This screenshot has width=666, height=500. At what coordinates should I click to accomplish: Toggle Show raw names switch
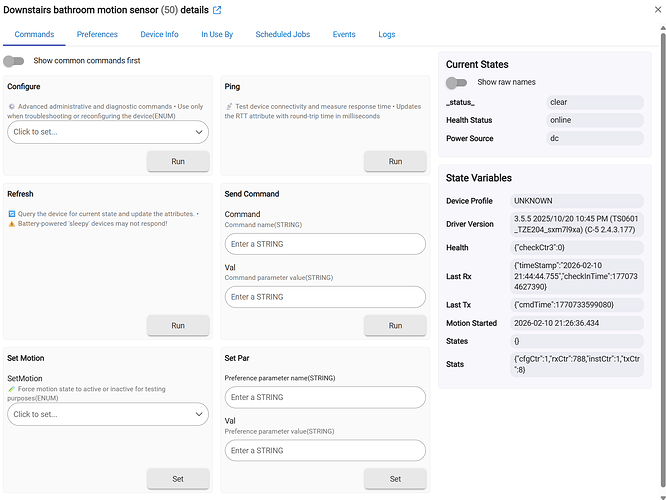457,82
